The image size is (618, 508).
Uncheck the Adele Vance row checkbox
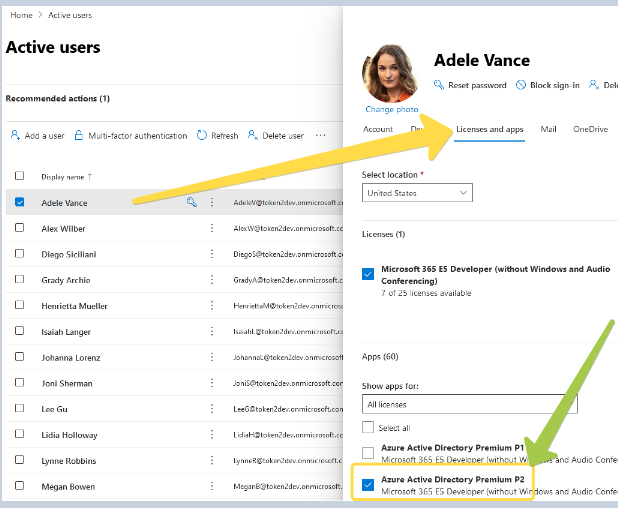pyautogui.click(x=19, y=202)
